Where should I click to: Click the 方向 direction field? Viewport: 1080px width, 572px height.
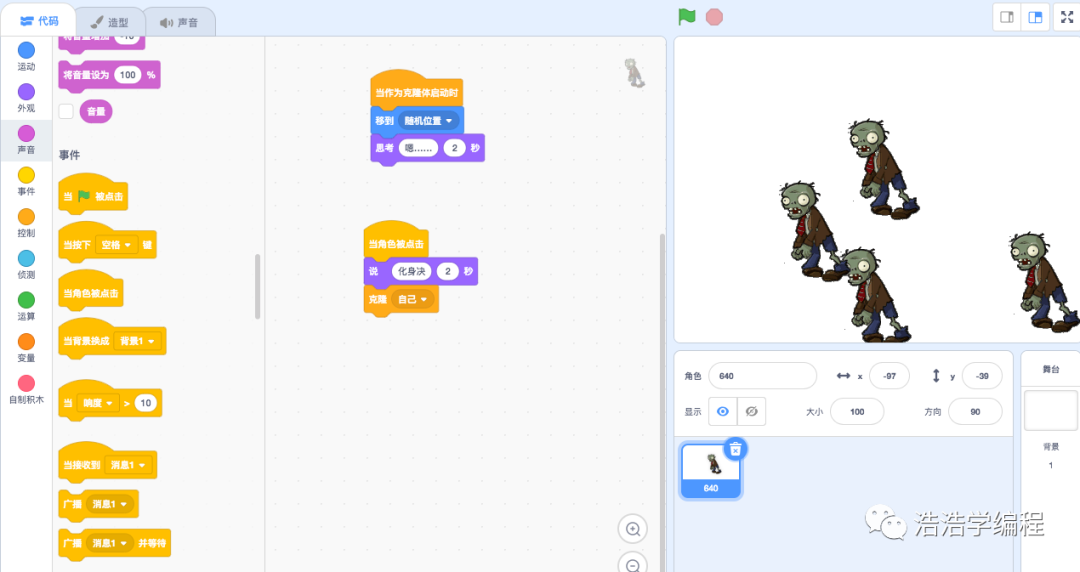[x=975, y=412]
